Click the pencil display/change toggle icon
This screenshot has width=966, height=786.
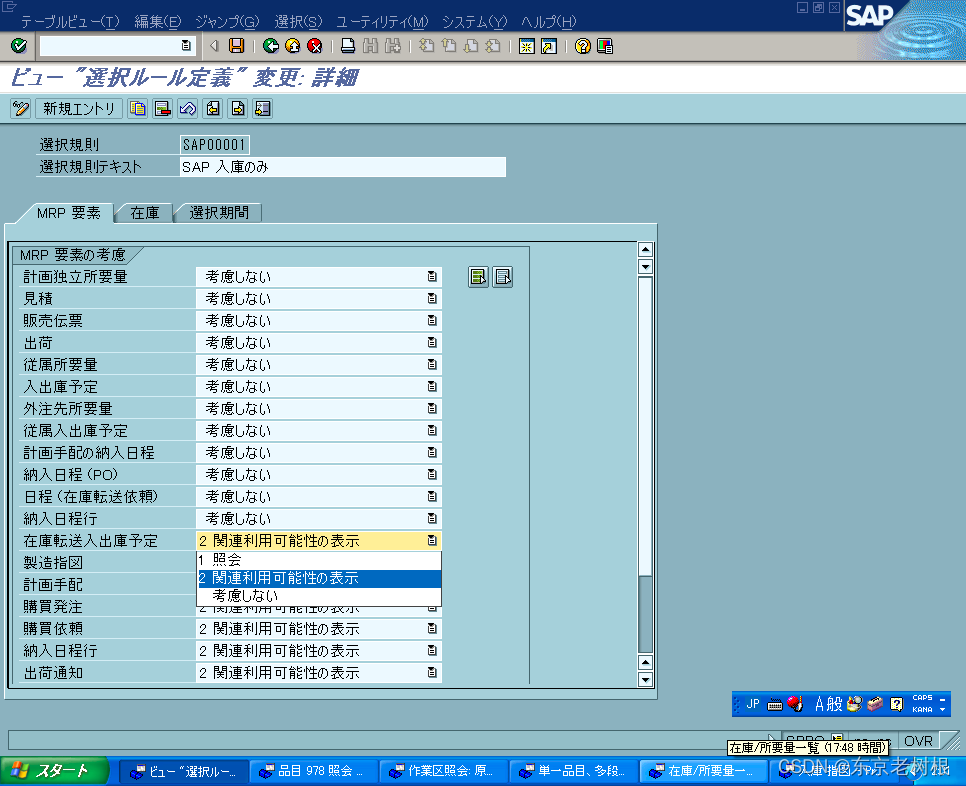pos(20,108)
